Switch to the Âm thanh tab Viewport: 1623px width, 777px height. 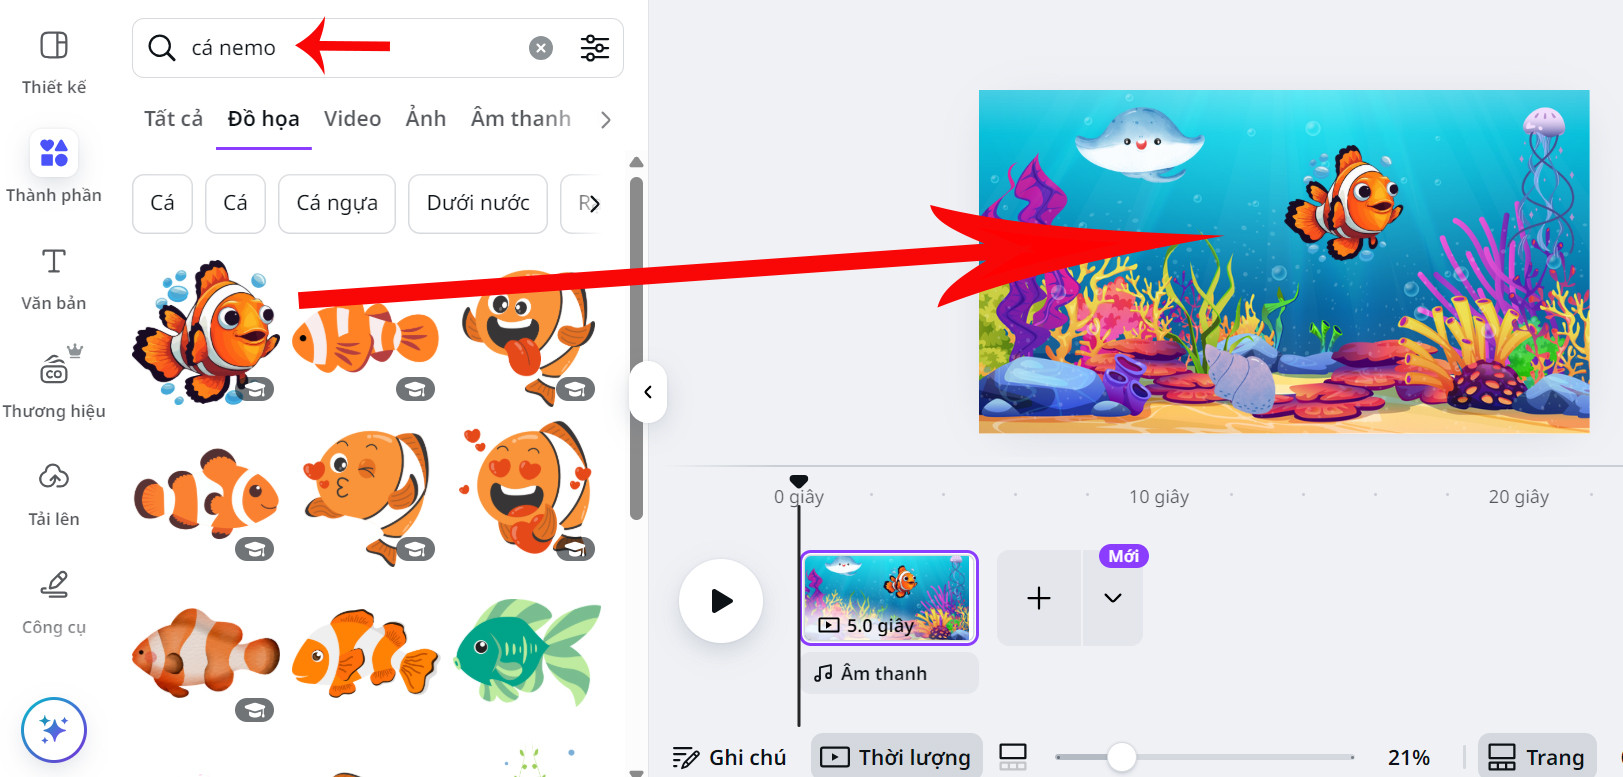click(x=521, y=119)
